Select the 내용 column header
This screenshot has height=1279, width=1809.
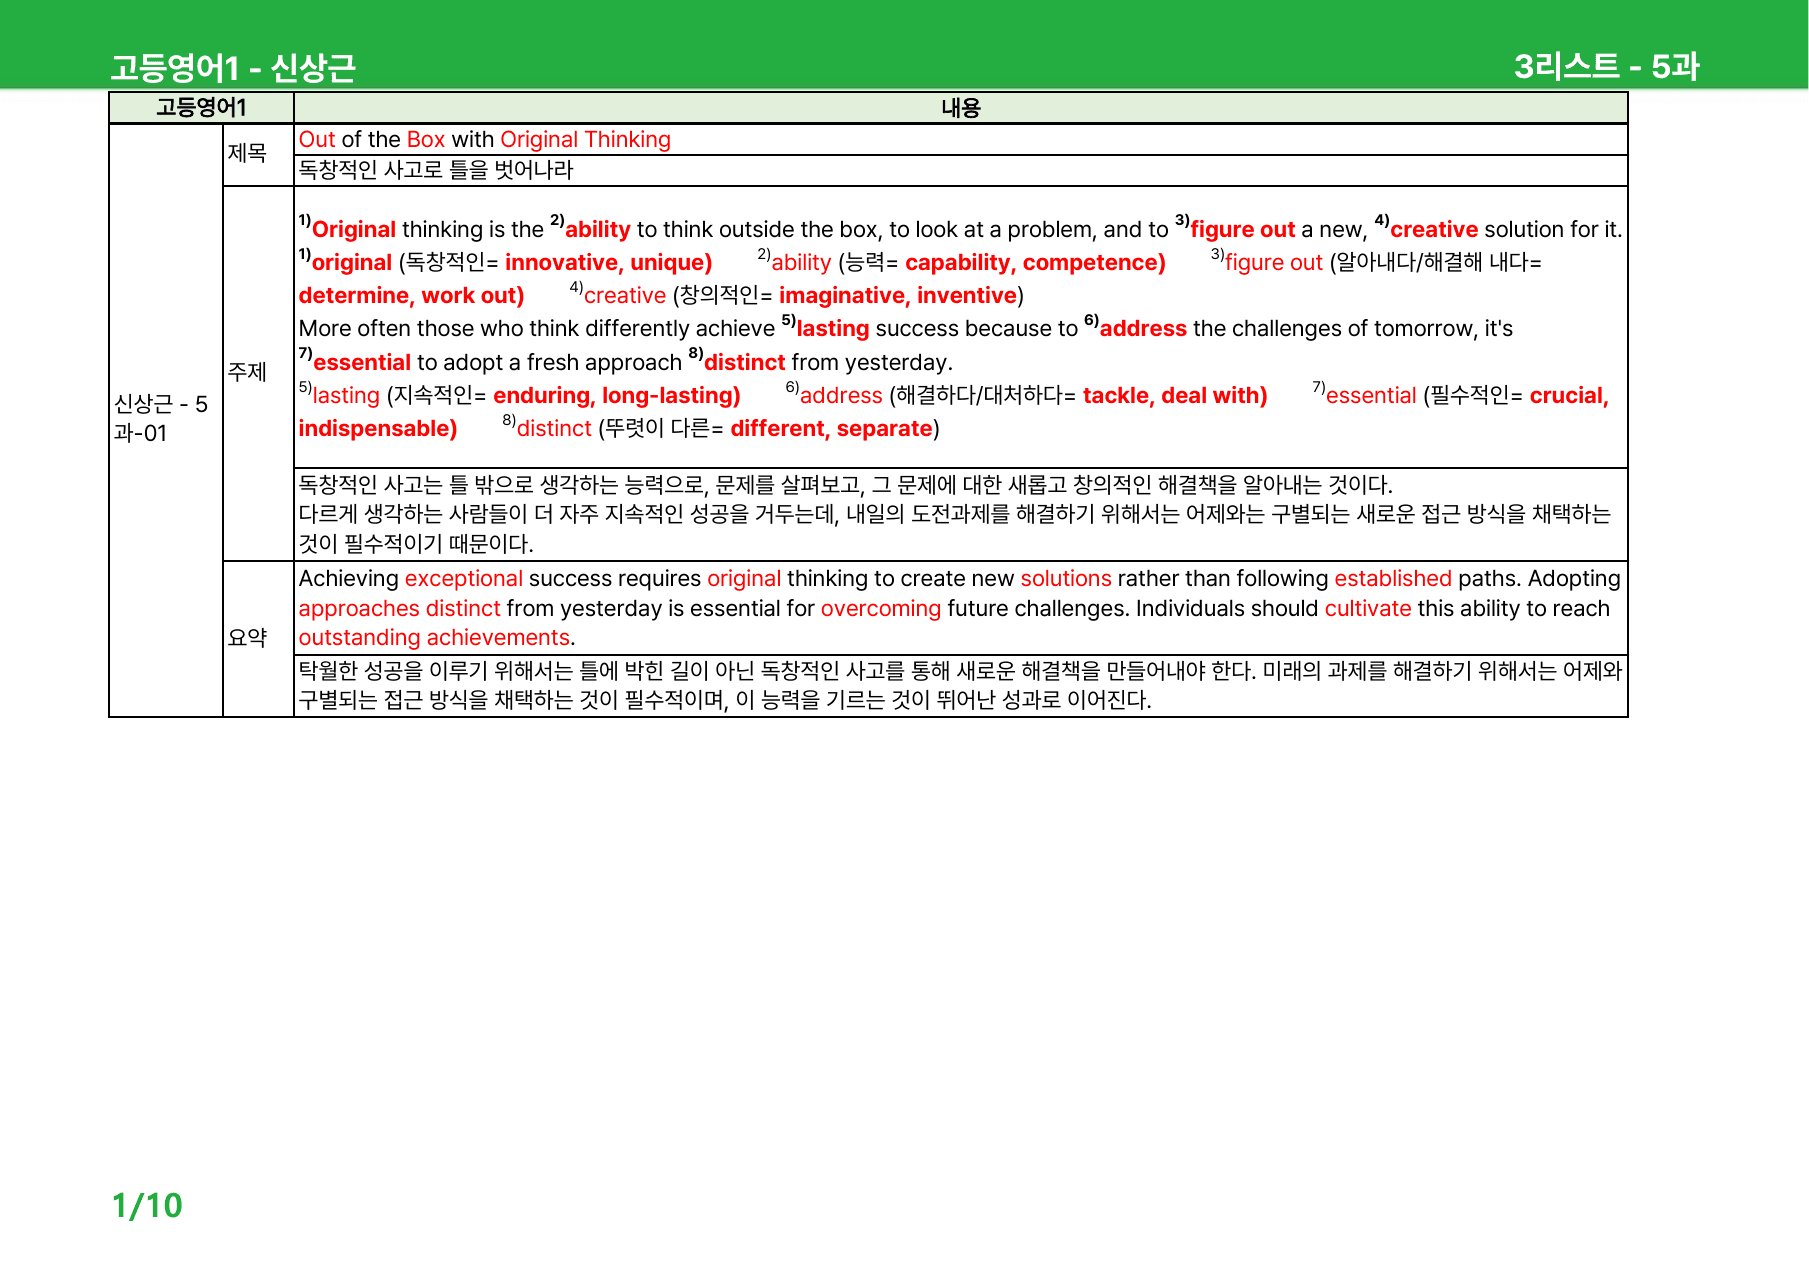[x=960, y=108]
